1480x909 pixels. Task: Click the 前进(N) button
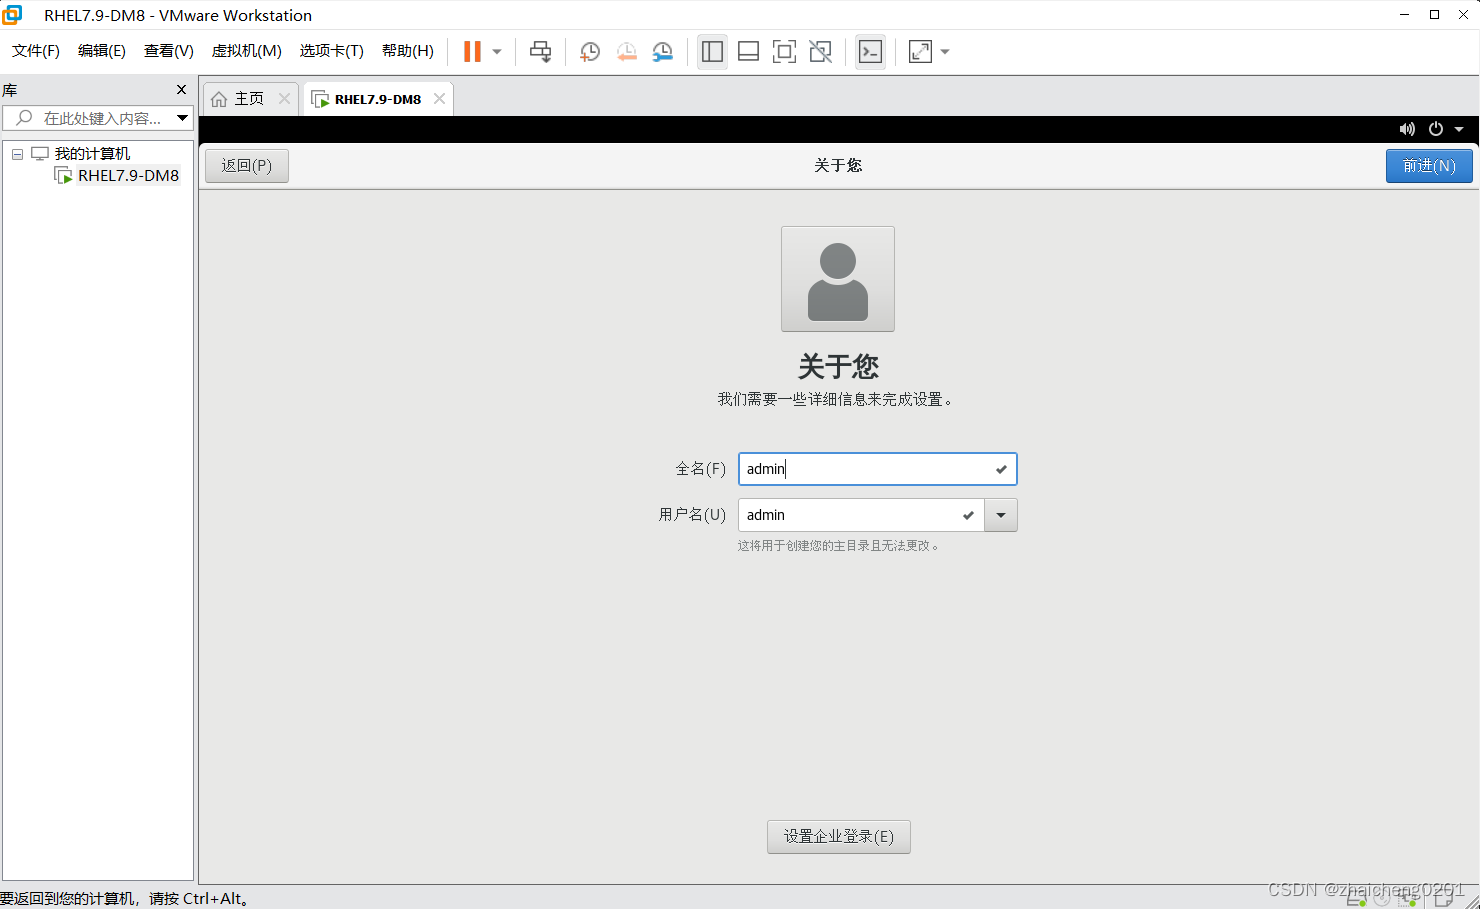tap(1429, 166)
